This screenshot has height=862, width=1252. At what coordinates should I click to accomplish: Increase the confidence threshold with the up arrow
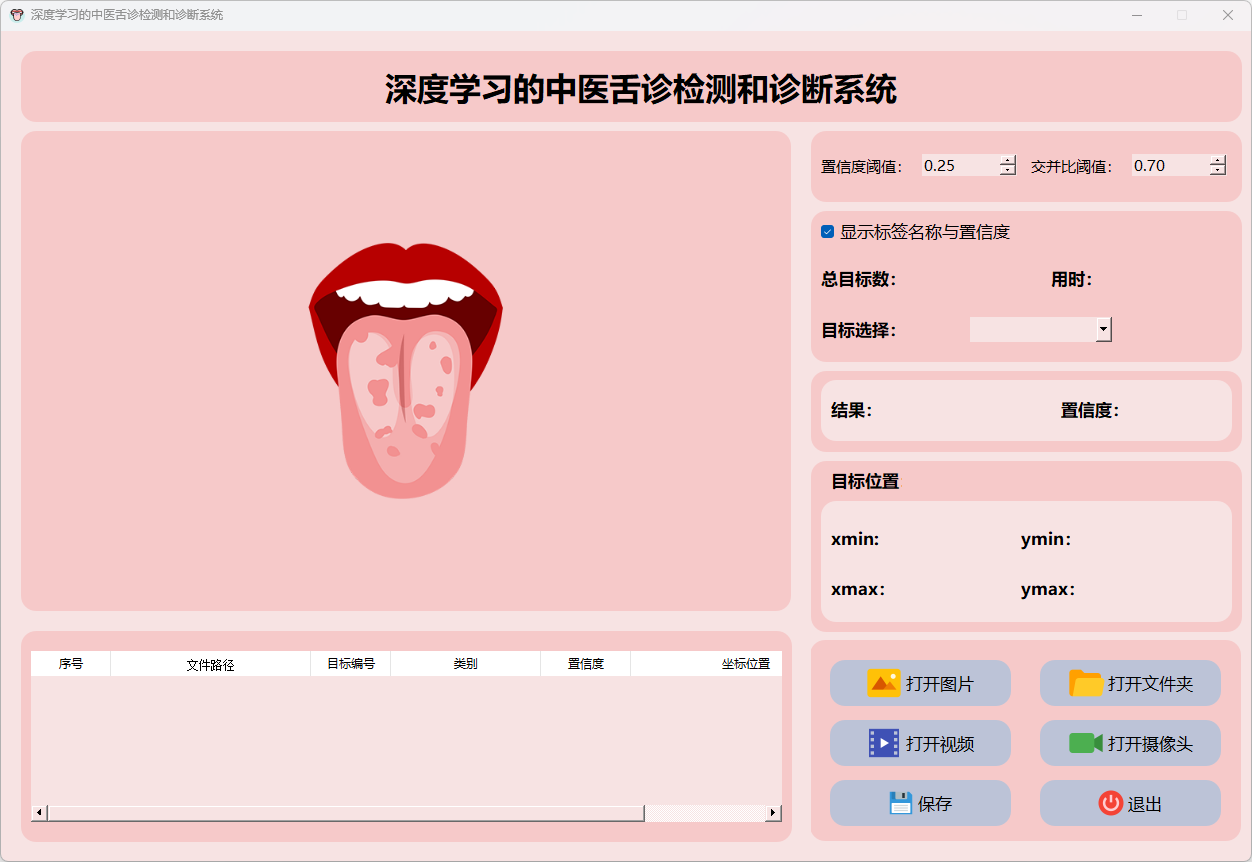pyautogui.click(x=1007, y=161)
